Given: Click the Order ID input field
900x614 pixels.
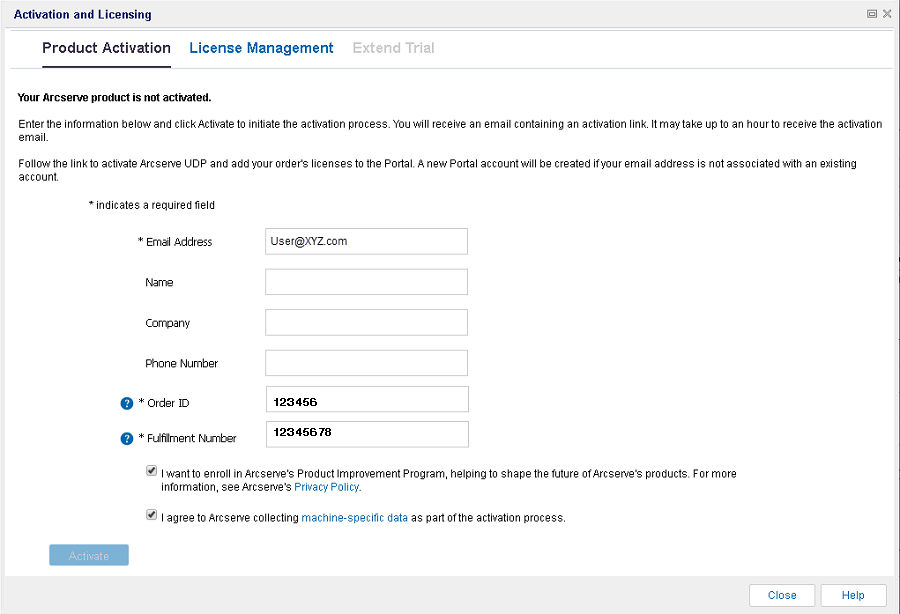Looking at the screenshot, I should pyautogui.click(x=367, y=399).
